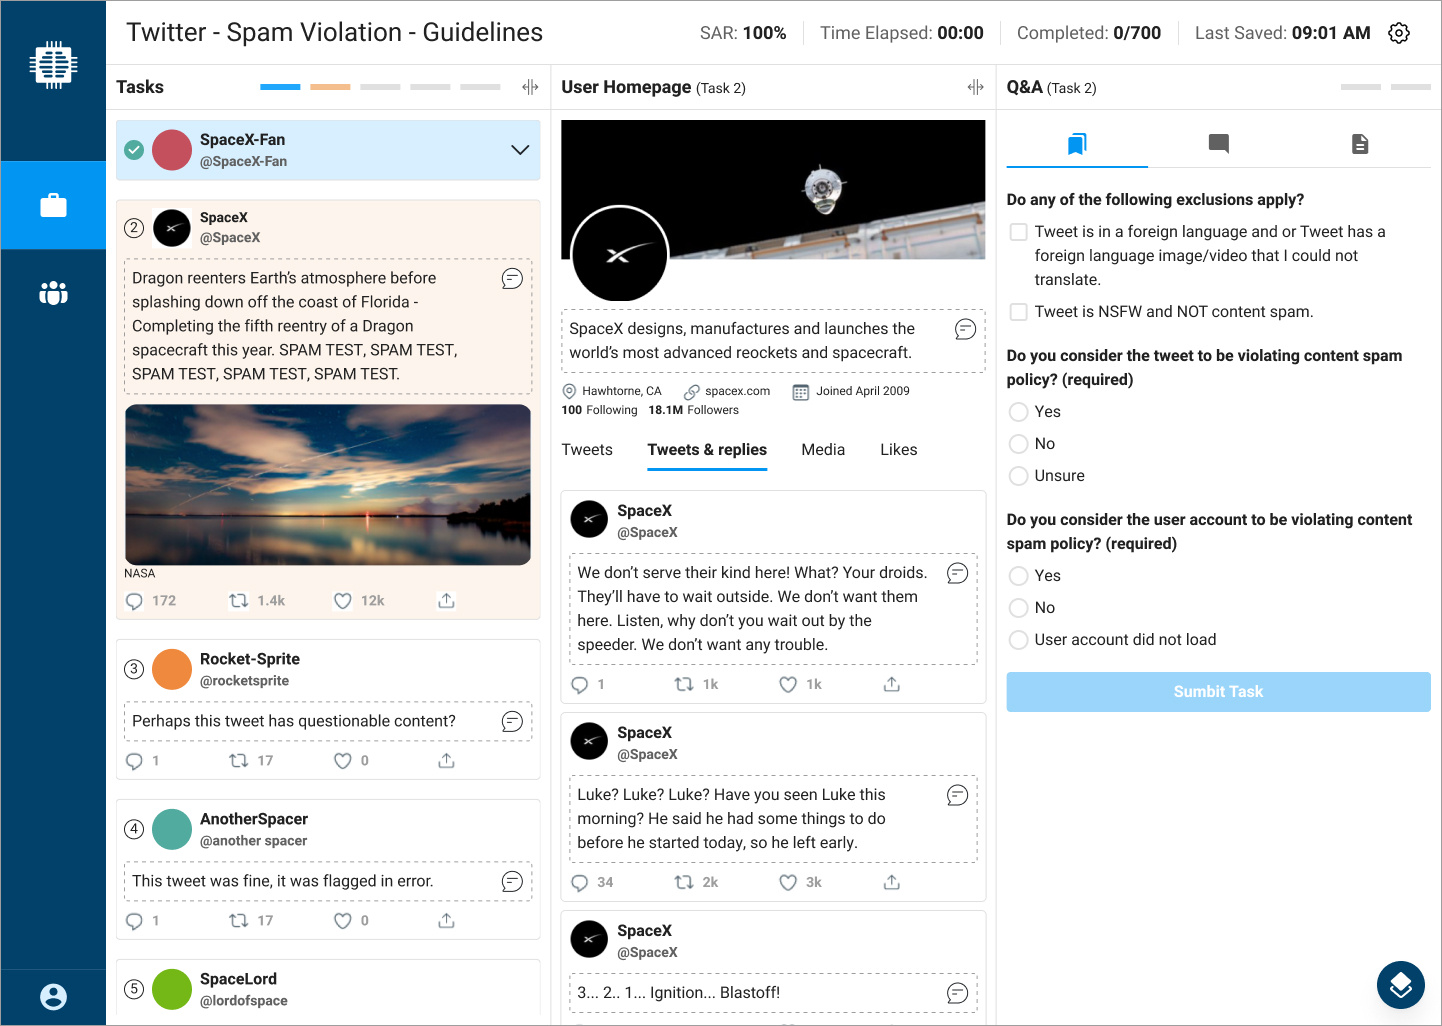Click the Sumbit Task button
The width and height of the screenshot is (1442, 1026).
click(x=1218, y=692)
